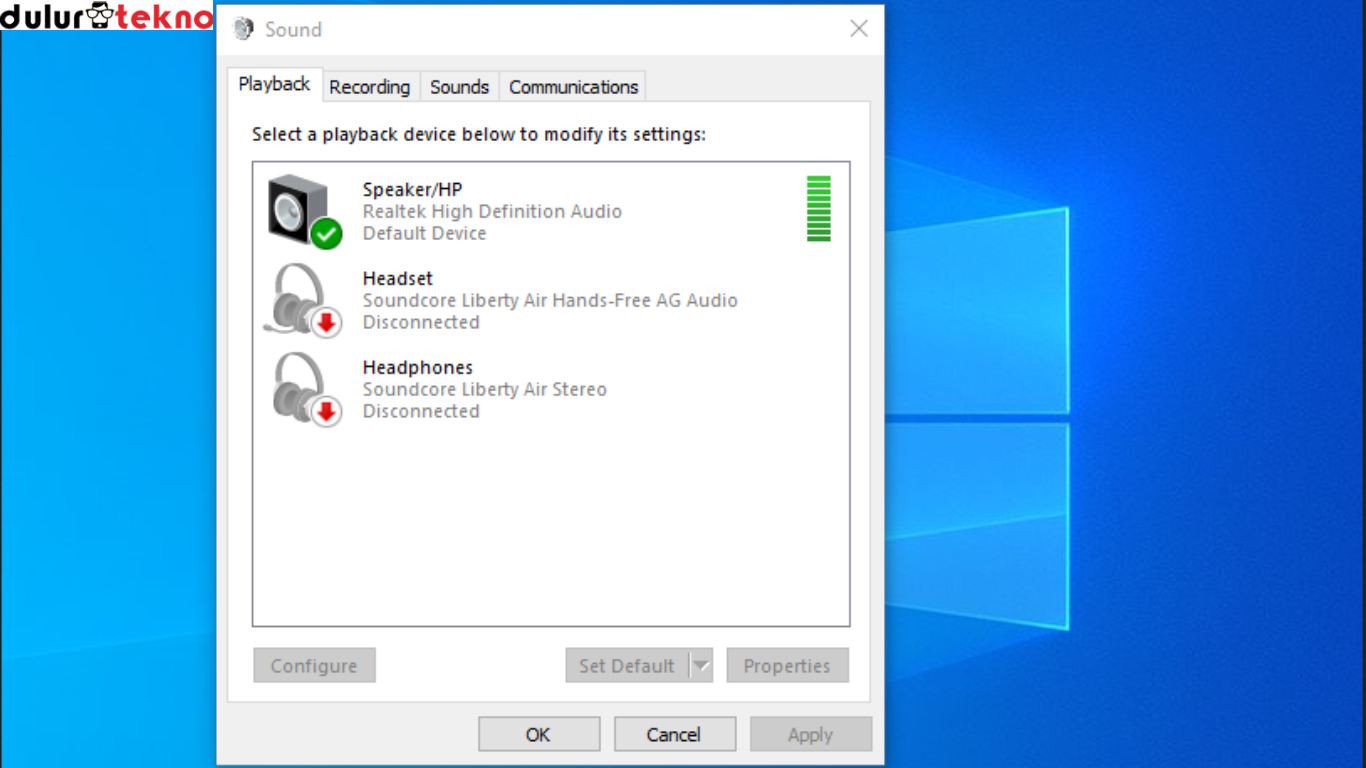Image resolution: width=1366 pixels, height=768 pixels.
Task: Click the Headphones device icon
Action: click(305, 389)
